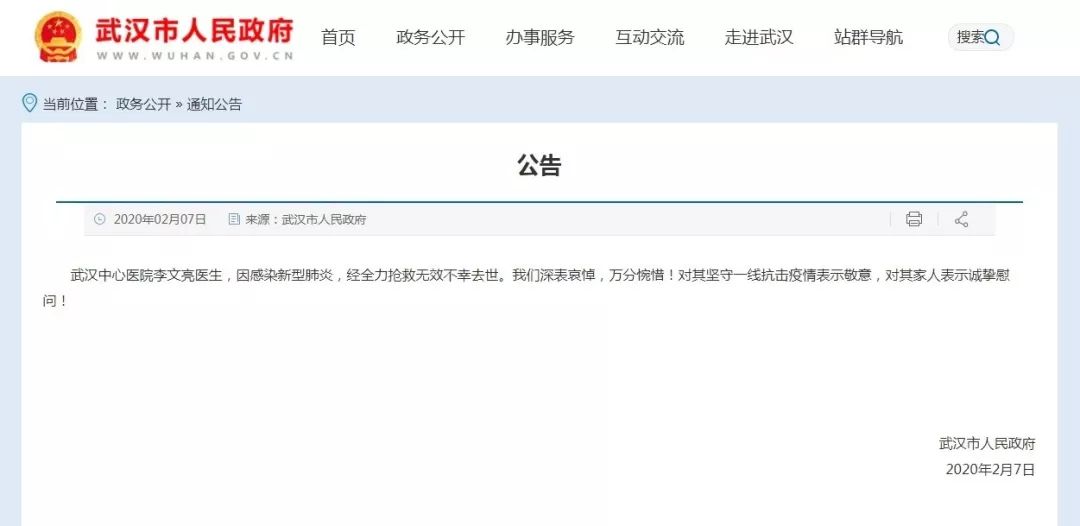Click the 公告 heading title
The height and width of the screenshot is (526, 1080).
[x=539, y=166]
